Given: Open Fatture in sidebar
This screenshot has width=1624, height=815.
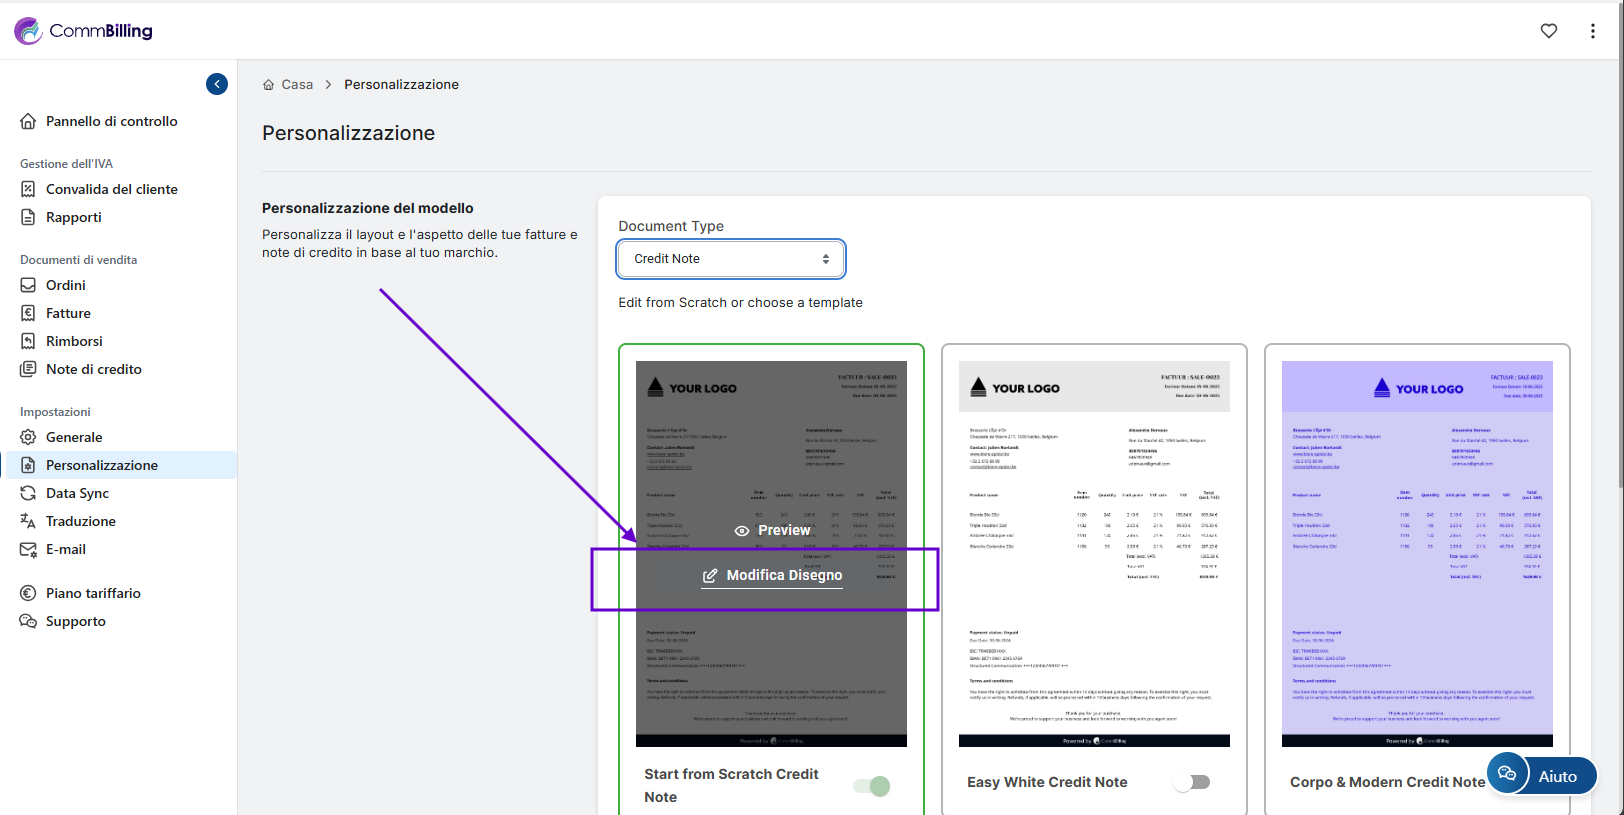Looking at the screenshot, I should tap(68, 313).
